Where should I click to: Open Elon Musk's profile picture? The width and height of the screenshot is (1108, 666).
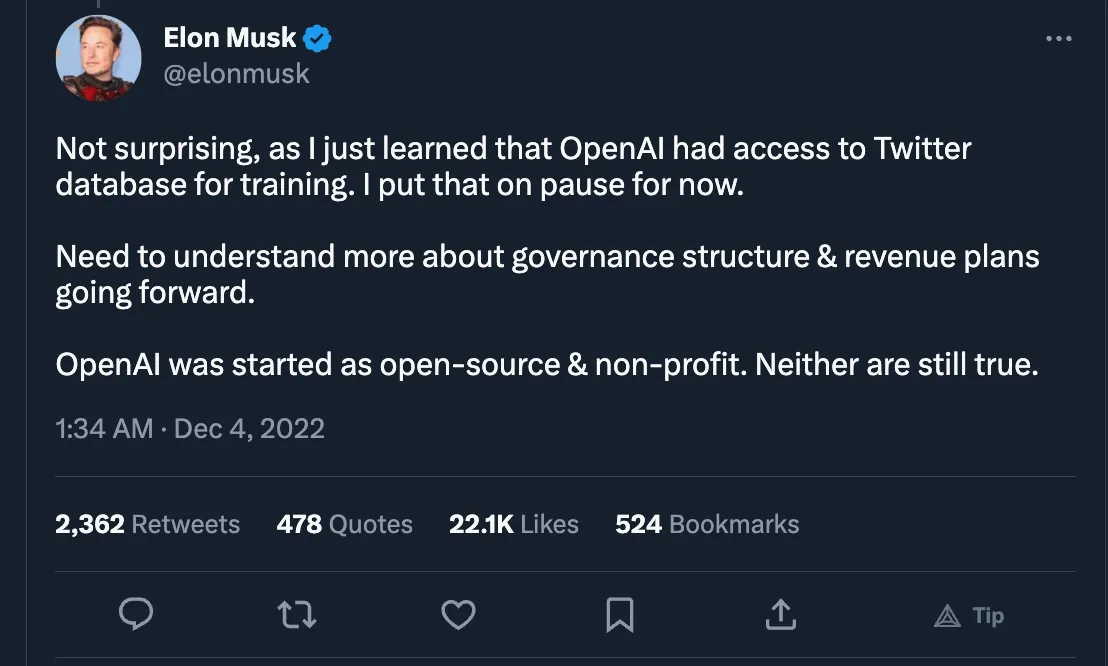(x=98, y=58)
